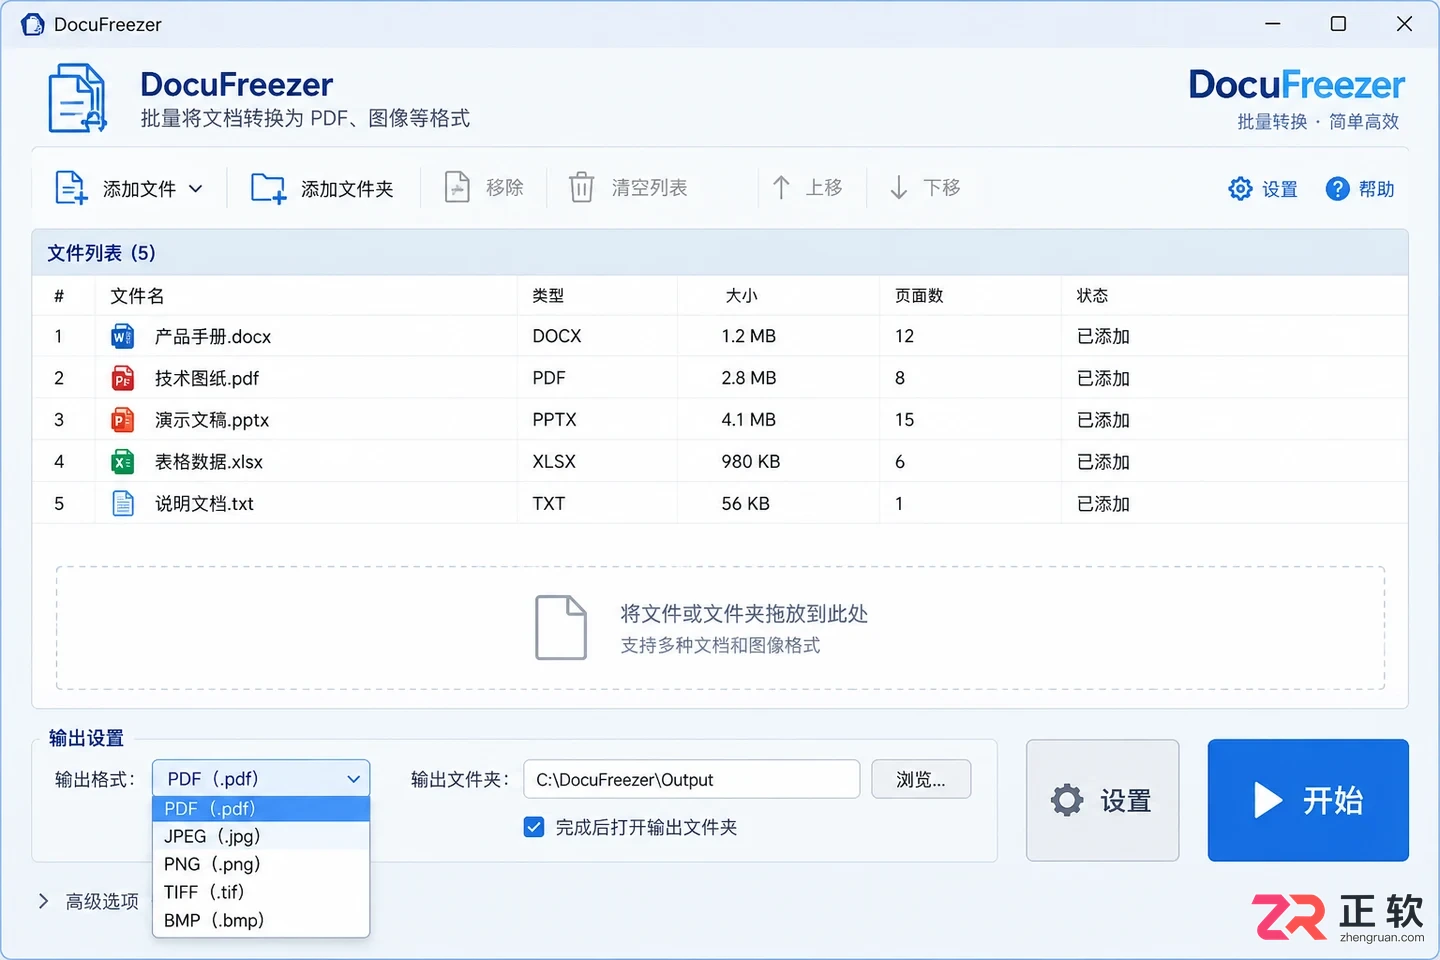Click the Word icon of 产品手册.docx

122,336
